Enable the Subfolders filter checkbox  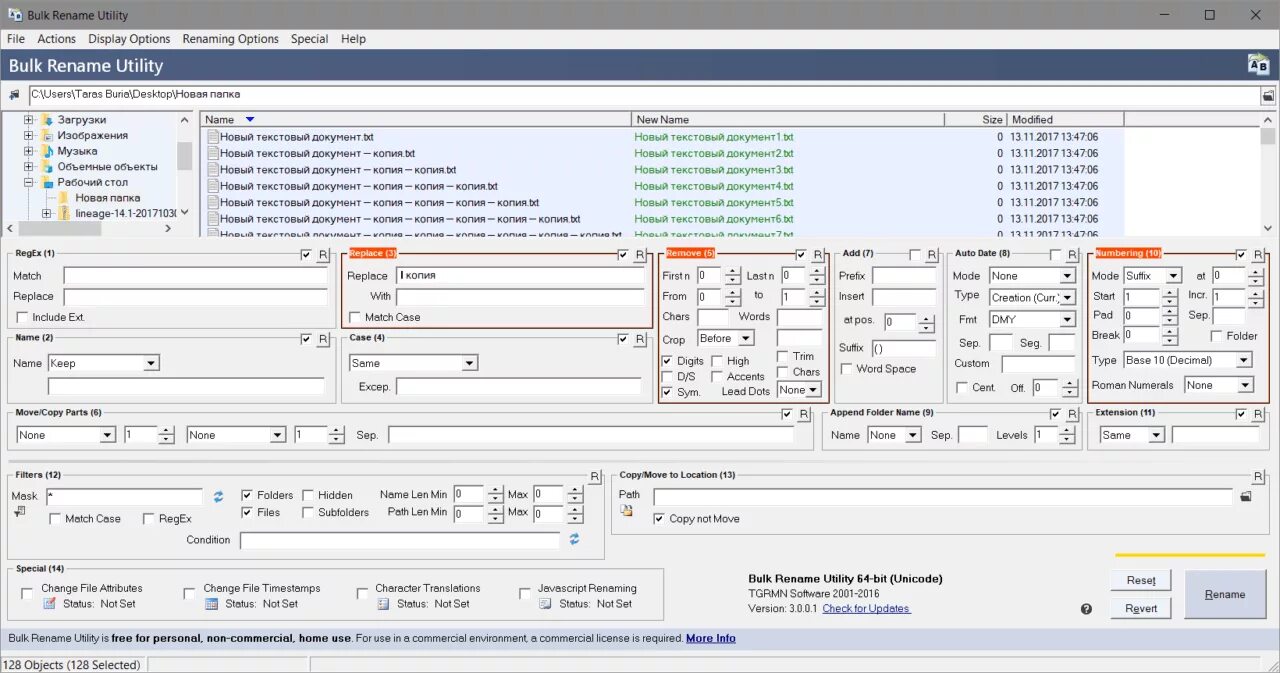(x=309, y=513)
